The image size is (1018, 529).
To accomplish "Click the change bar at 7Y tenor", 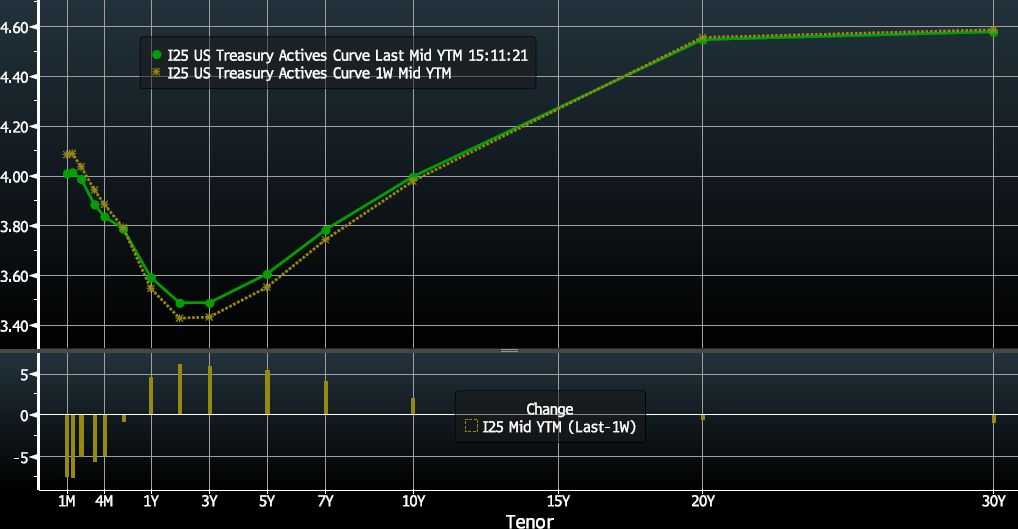I will pyautogui.click(x=326, y=397).
